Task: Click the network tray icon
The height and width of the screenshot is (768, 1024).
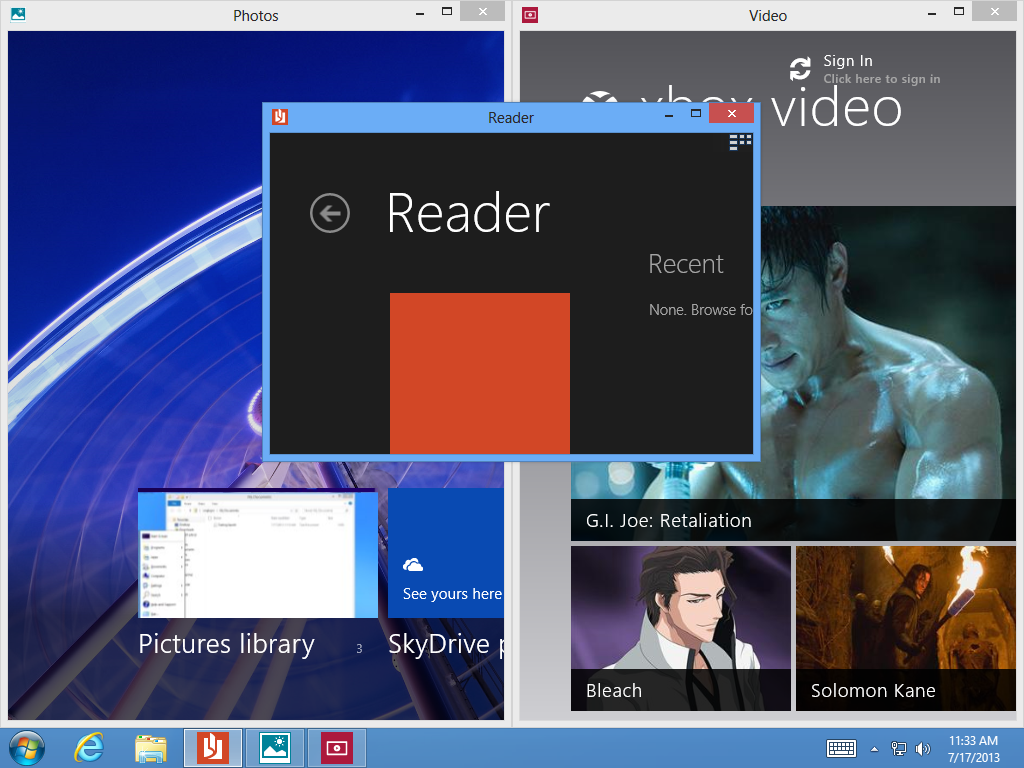Action: (x=899, y=749)
